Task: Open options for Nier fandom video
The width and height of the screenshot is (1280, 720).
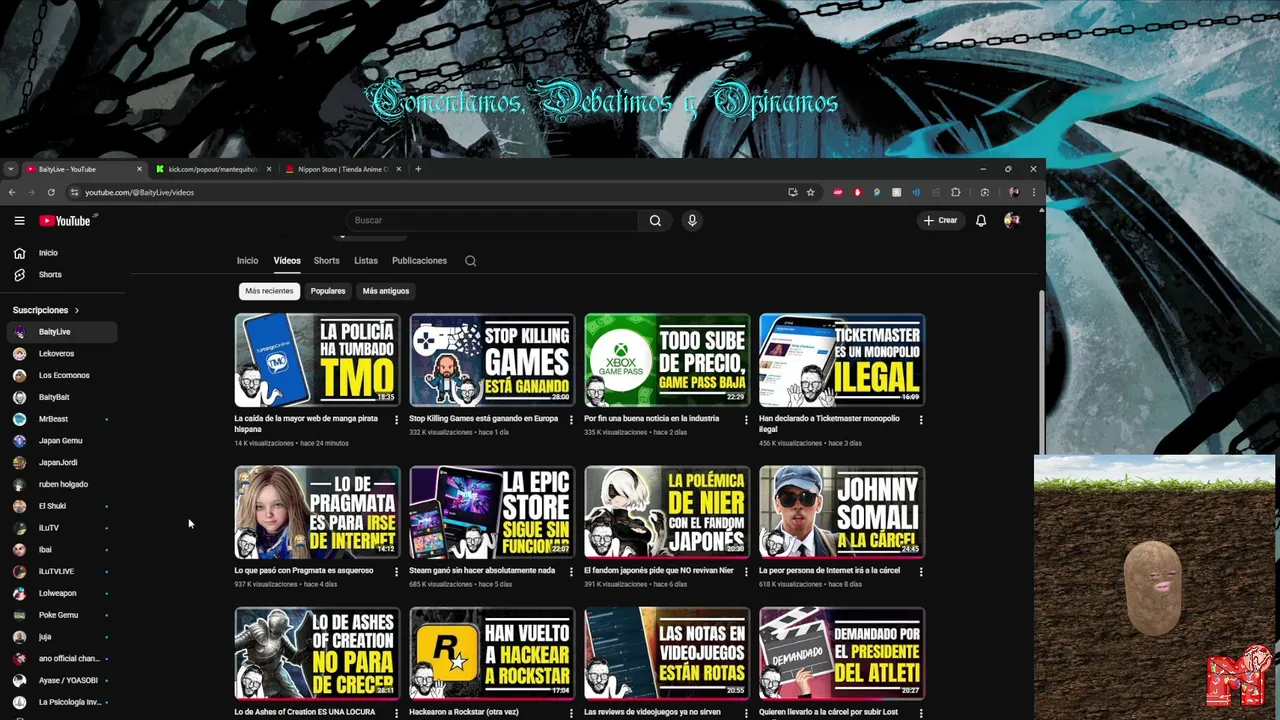Action: point(746,572)
